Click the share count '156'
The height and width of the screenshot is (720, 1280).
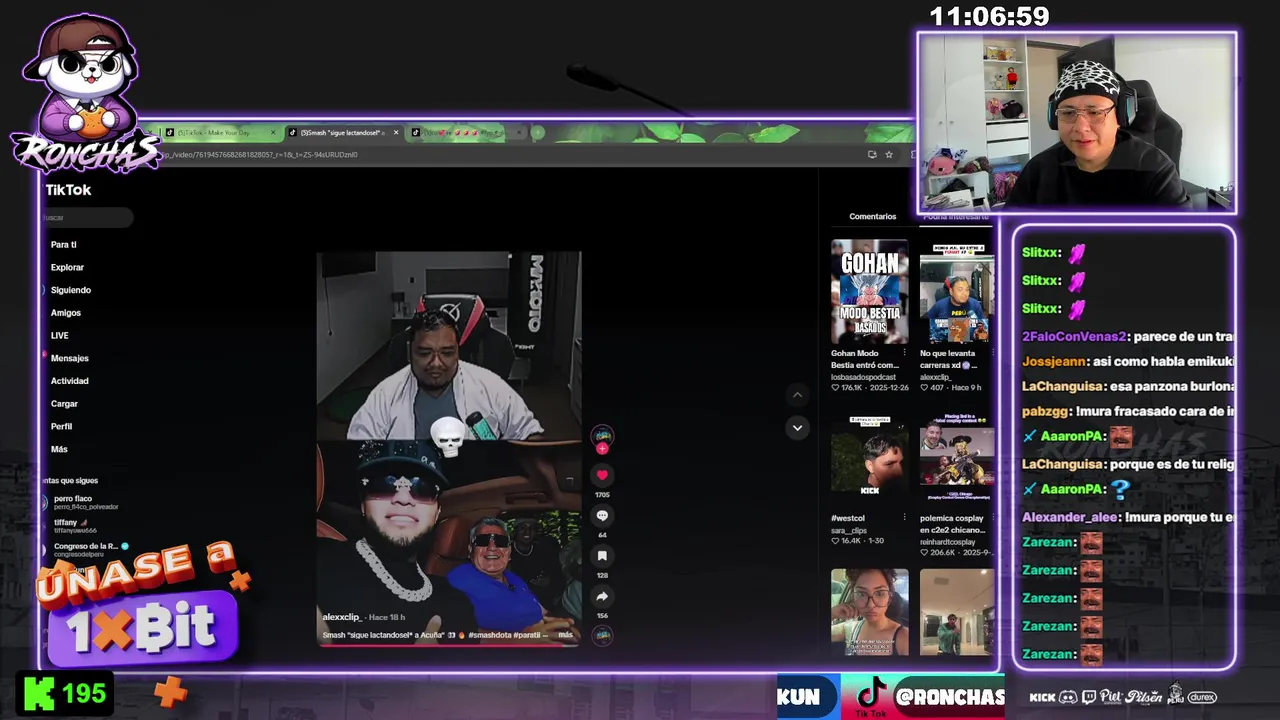coord(602,616)
